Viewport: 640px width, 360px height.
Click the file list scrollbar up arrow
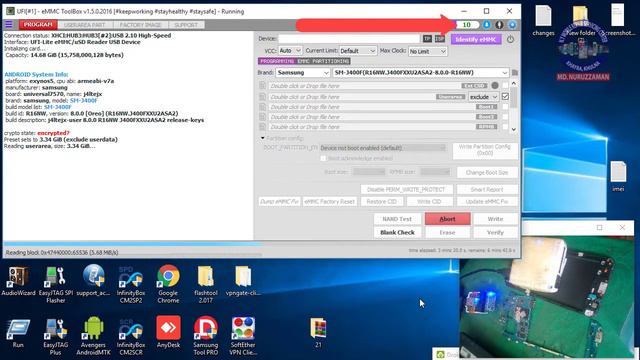(514, 83)
